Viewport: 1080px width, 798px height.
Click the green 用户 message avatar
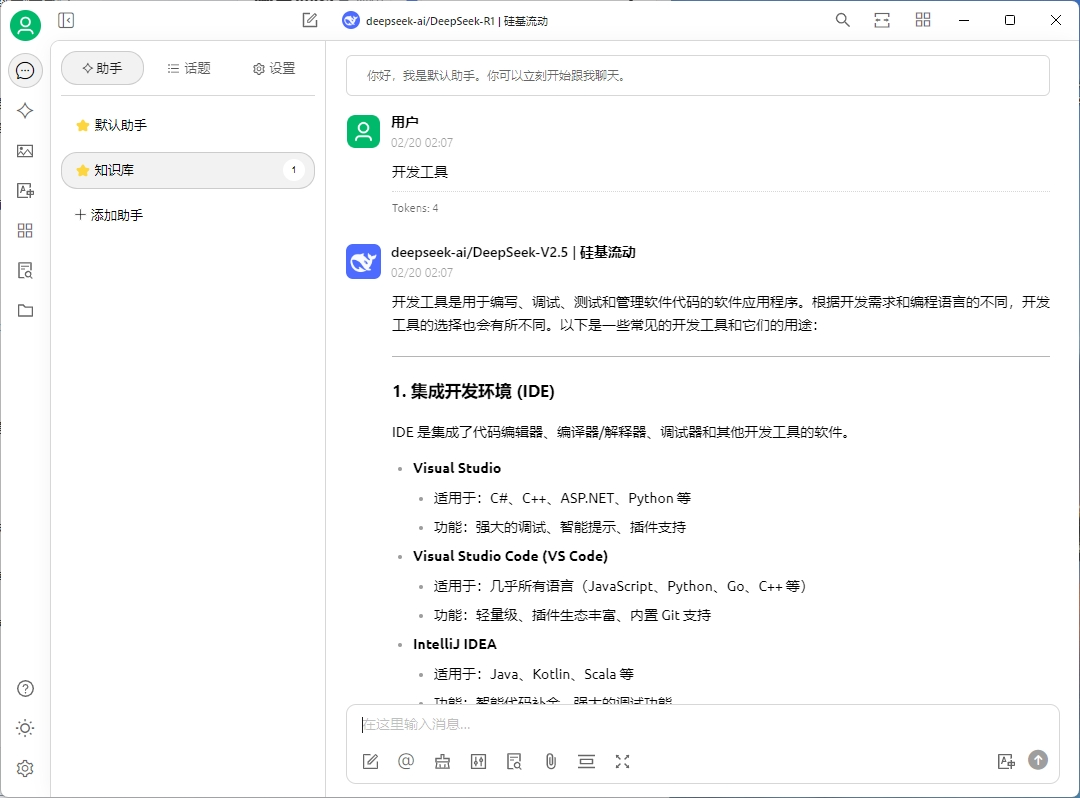pyautogui.click(x=364, y=132)
